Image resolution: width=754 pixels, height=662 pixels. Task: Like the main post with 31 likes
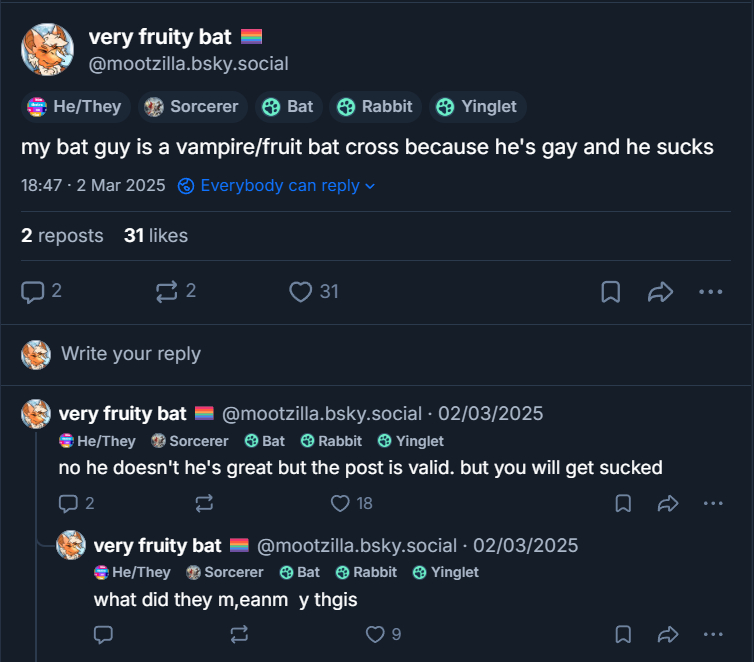coord(301,292)
